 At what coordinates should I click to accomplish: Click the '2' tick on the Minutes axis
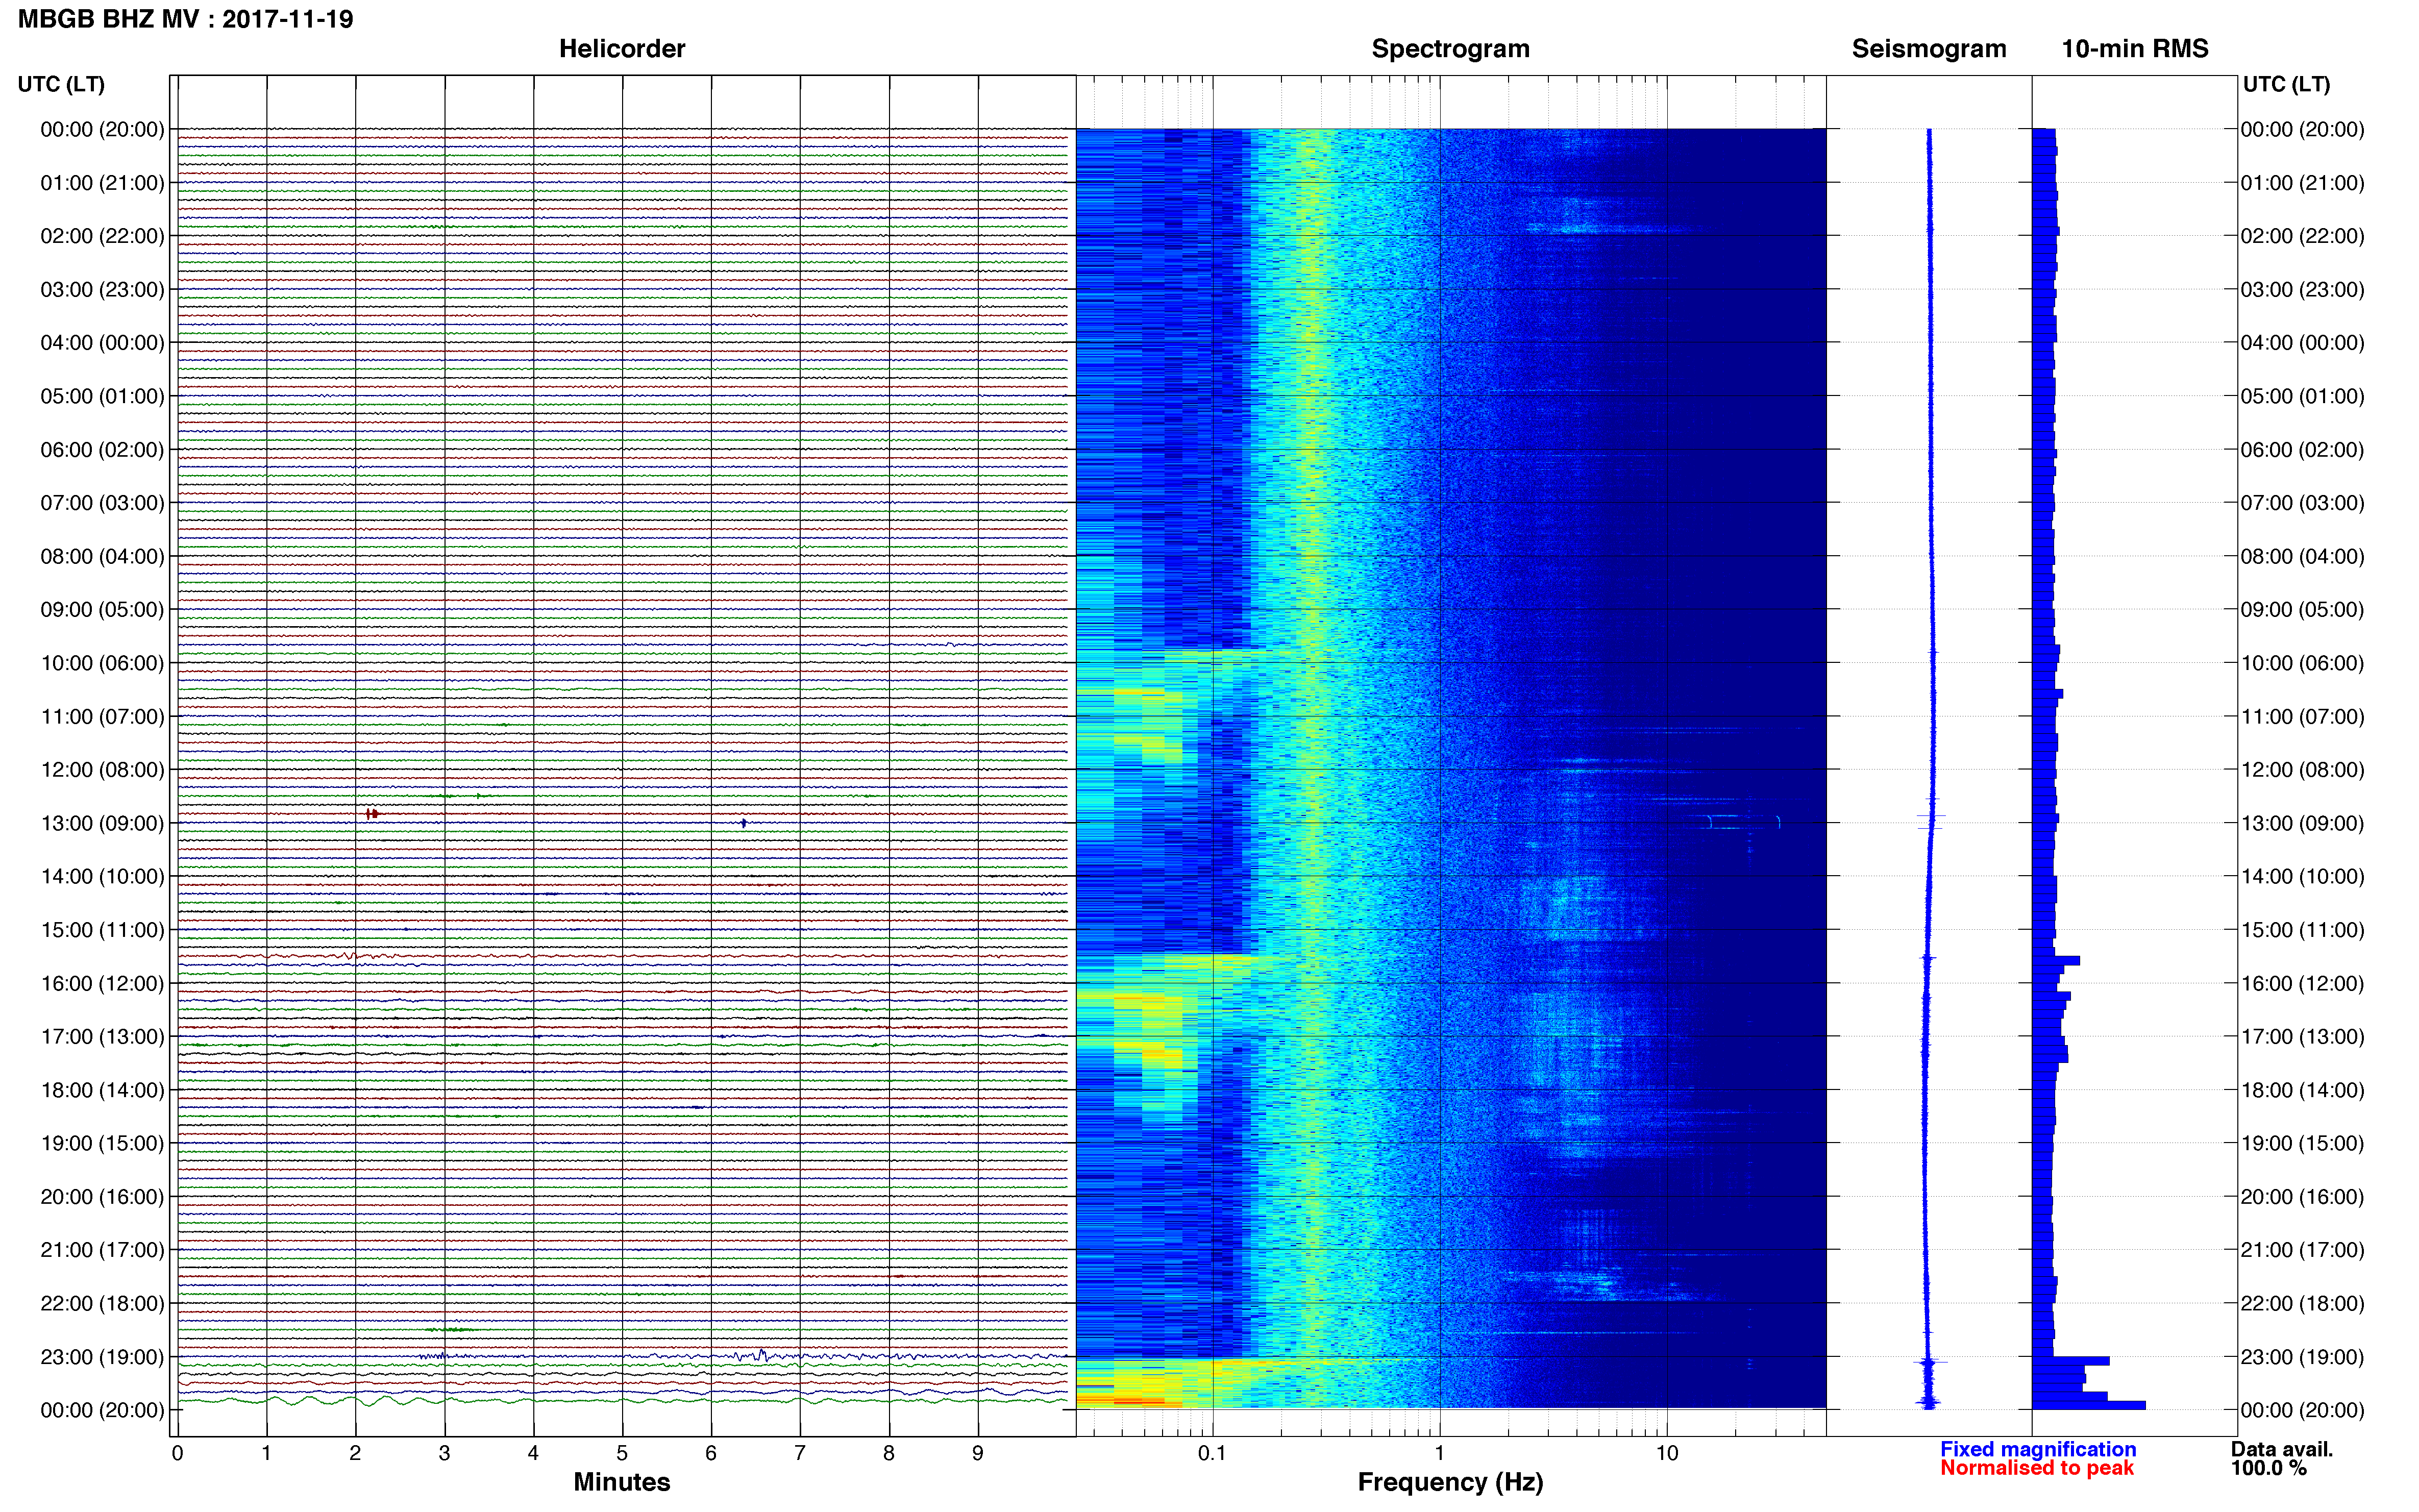(x=355, y=1453)
